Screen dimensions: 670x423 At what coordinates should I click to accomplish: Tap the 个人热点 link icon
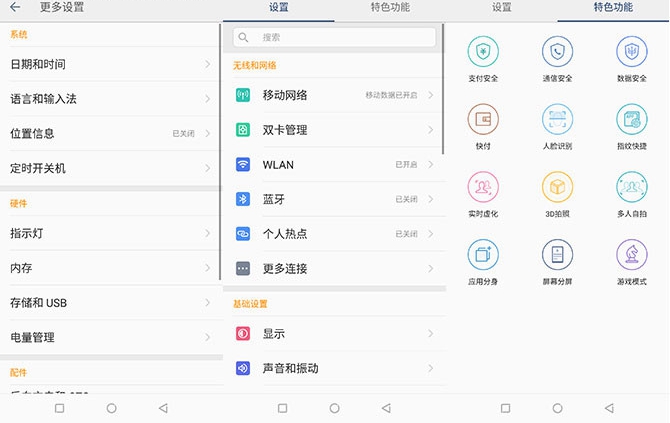pyautogui.click(x=243, y=234)
